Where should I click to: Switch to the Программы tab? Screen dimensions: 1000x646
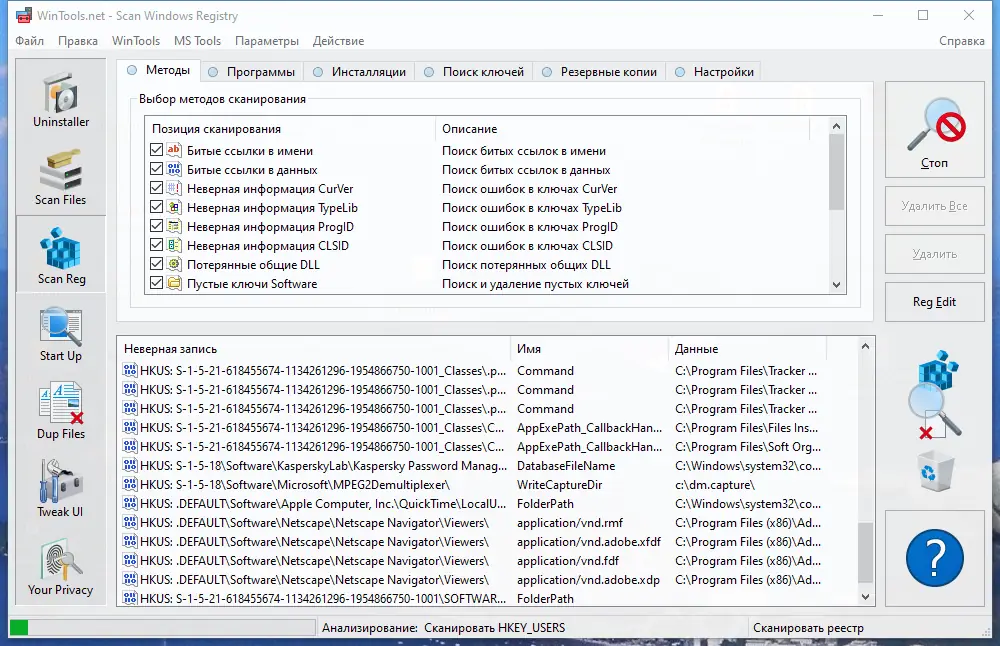coord(252,72)
